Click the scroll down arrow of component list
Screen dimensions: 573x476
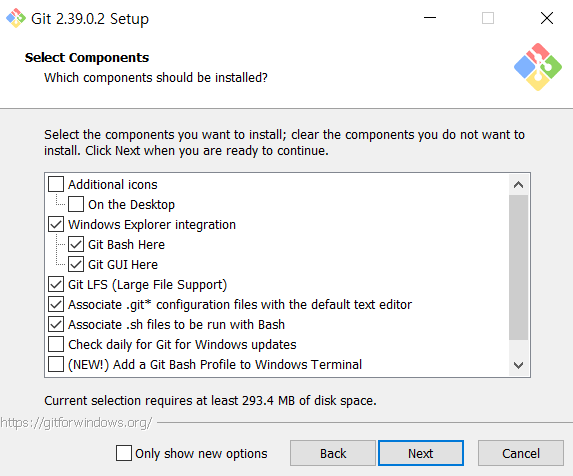tap(518, 365)
